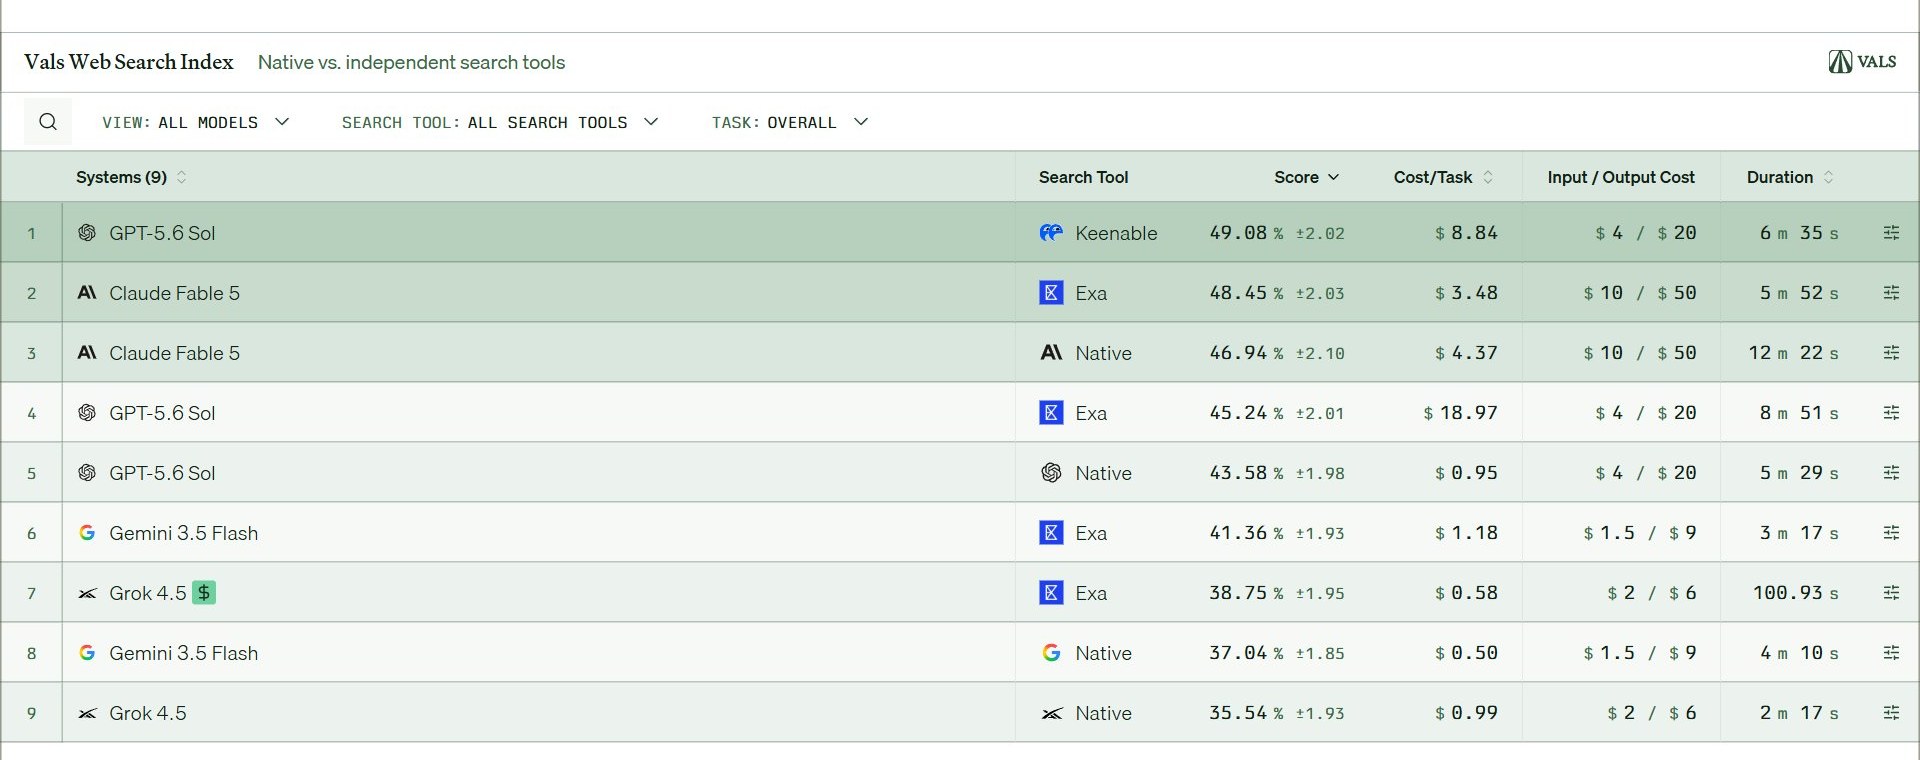The width and height of the screenshot is (1920, 760).
Task: Click the $ 18.97 cost cell
Action: [1460, 413]
